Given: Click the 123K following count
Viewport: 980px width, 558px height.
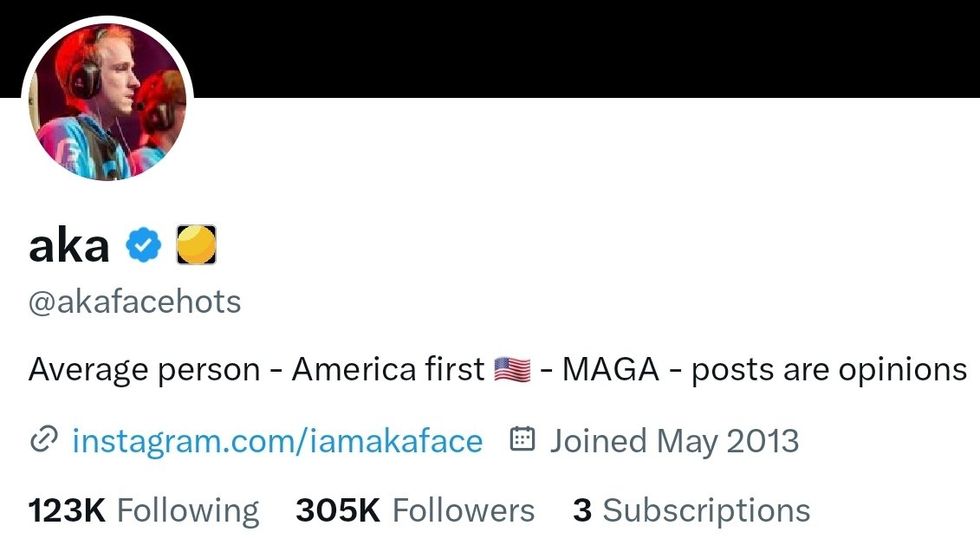Looking at the screenshot, I should coord(67,511).
